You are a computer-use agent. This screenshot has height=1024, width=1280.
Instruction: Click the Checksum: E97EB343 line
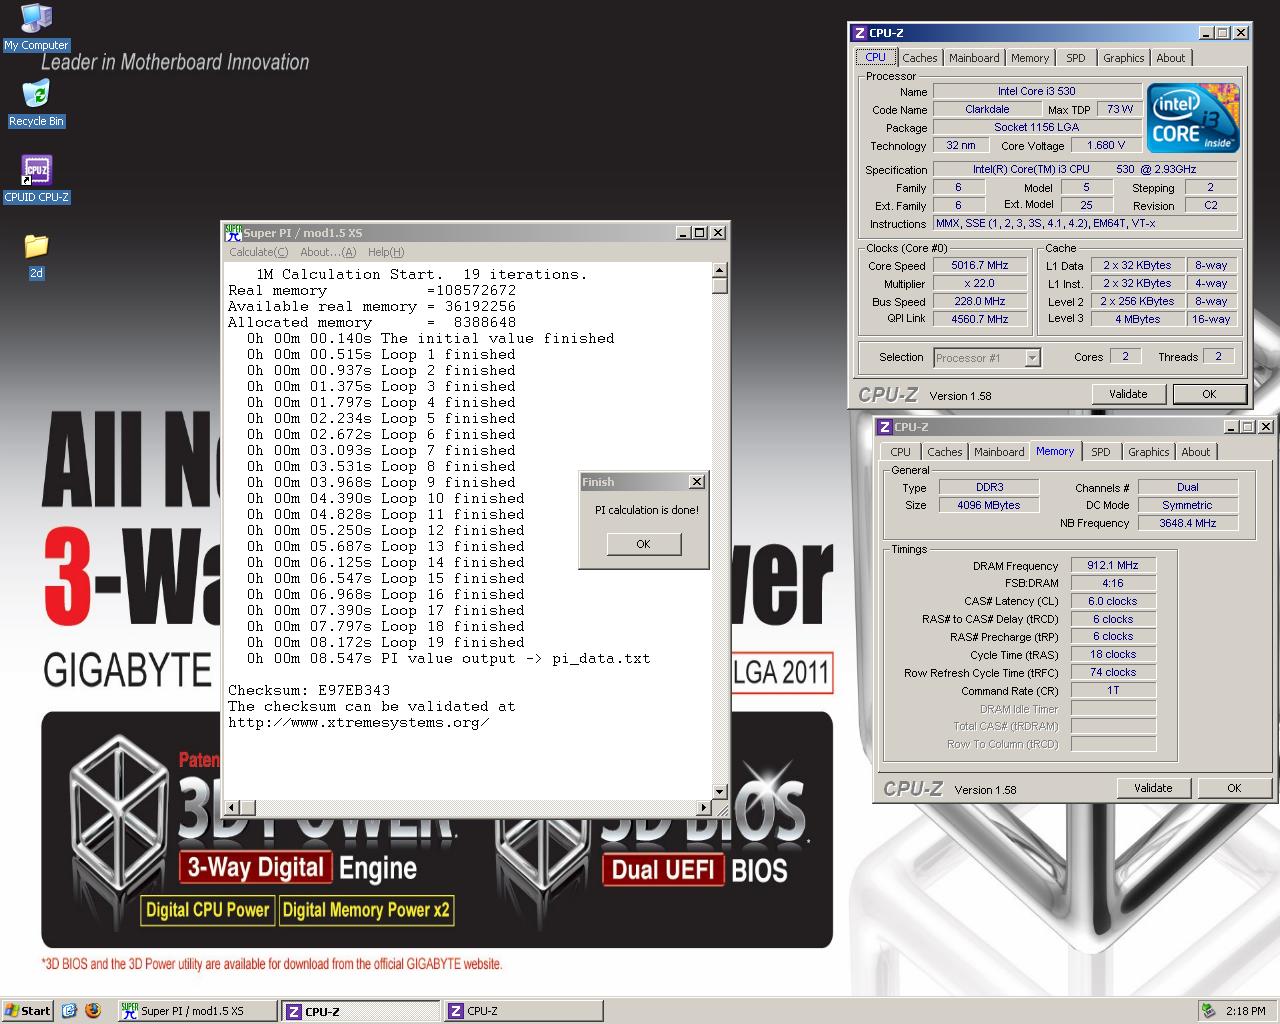(x=309, y=690)
